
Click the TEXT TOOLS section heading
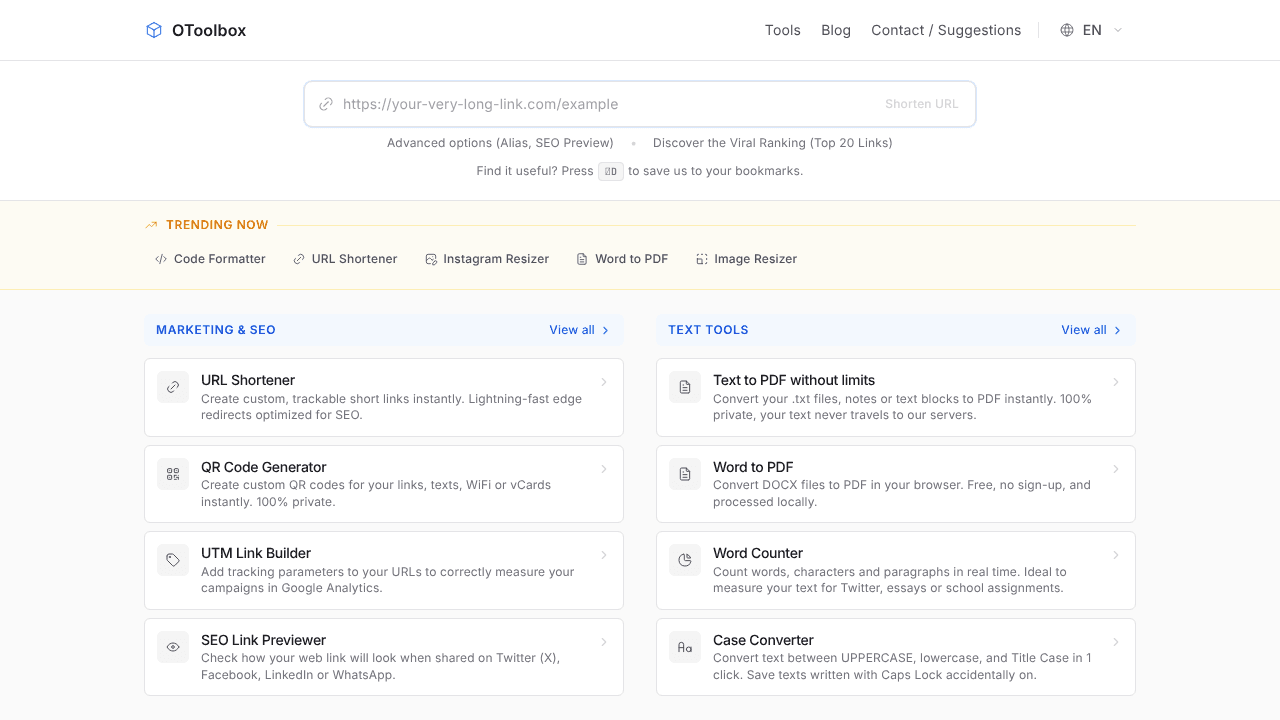[708, 330]
